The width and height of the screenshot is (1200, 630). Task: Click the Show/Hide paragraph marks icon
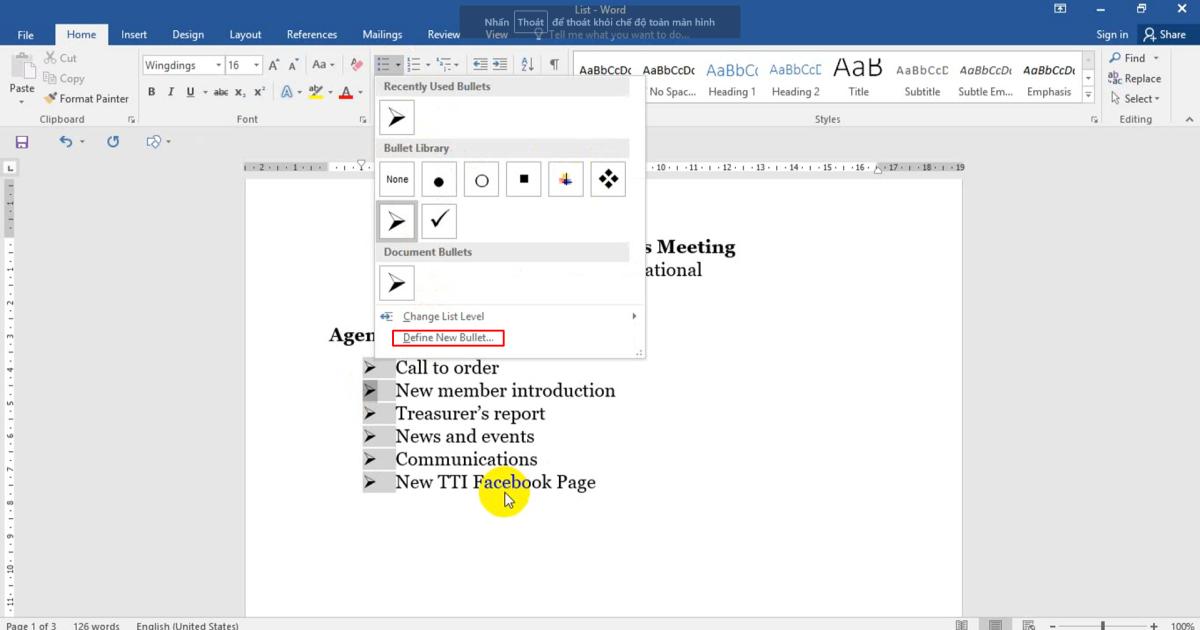coord(554,65)
